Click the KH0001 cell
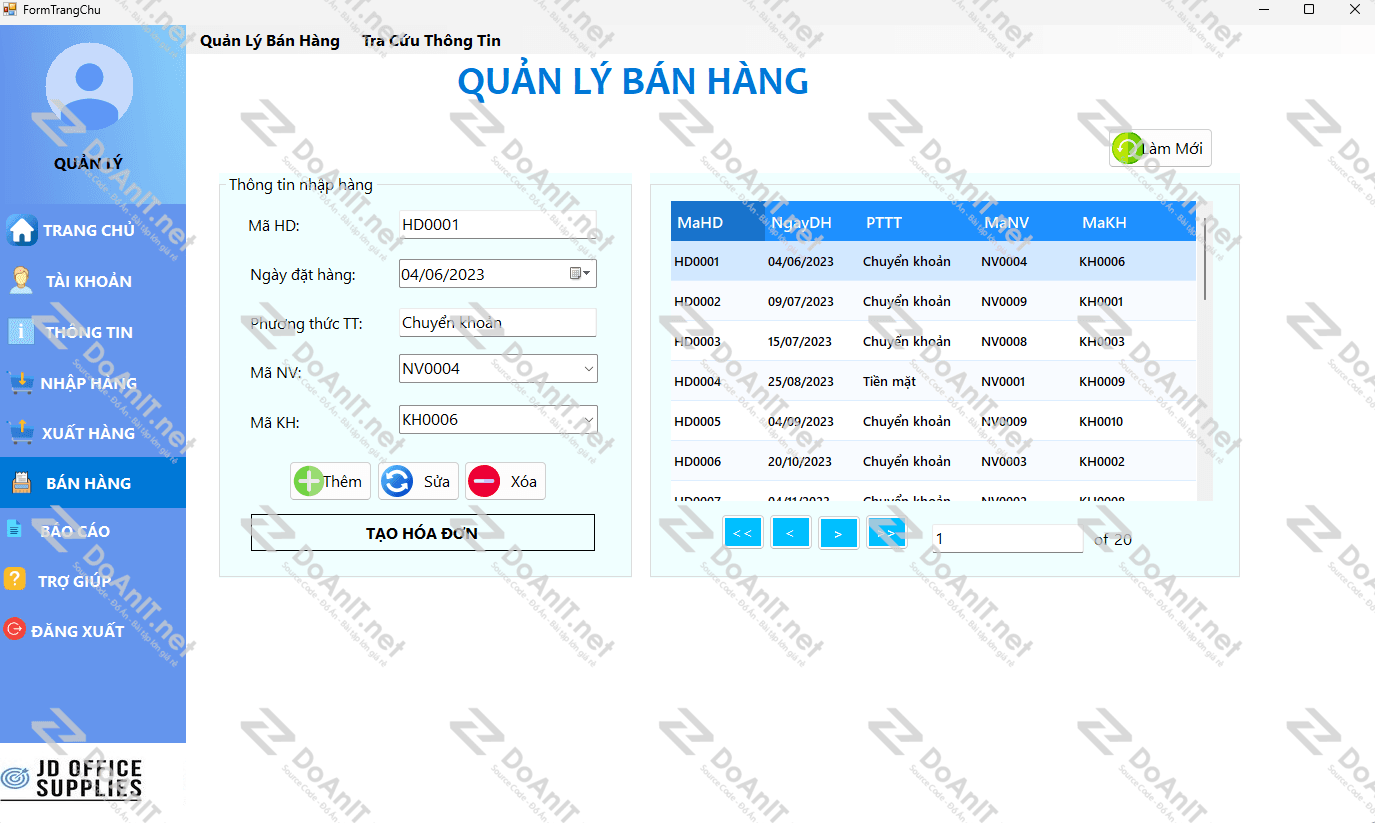 click(1135, 301)
